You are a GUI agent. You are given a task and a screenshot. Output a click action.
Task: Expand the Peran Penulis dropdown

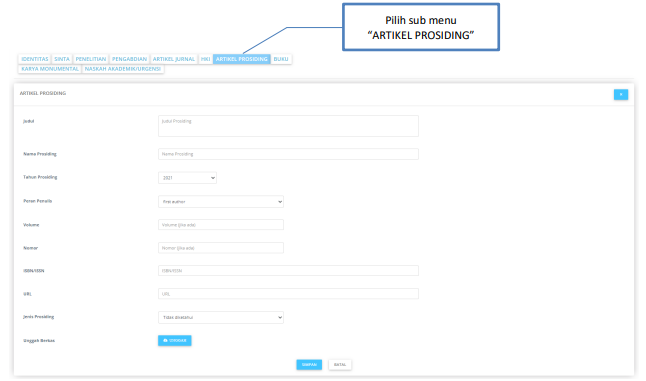[221, 201]
